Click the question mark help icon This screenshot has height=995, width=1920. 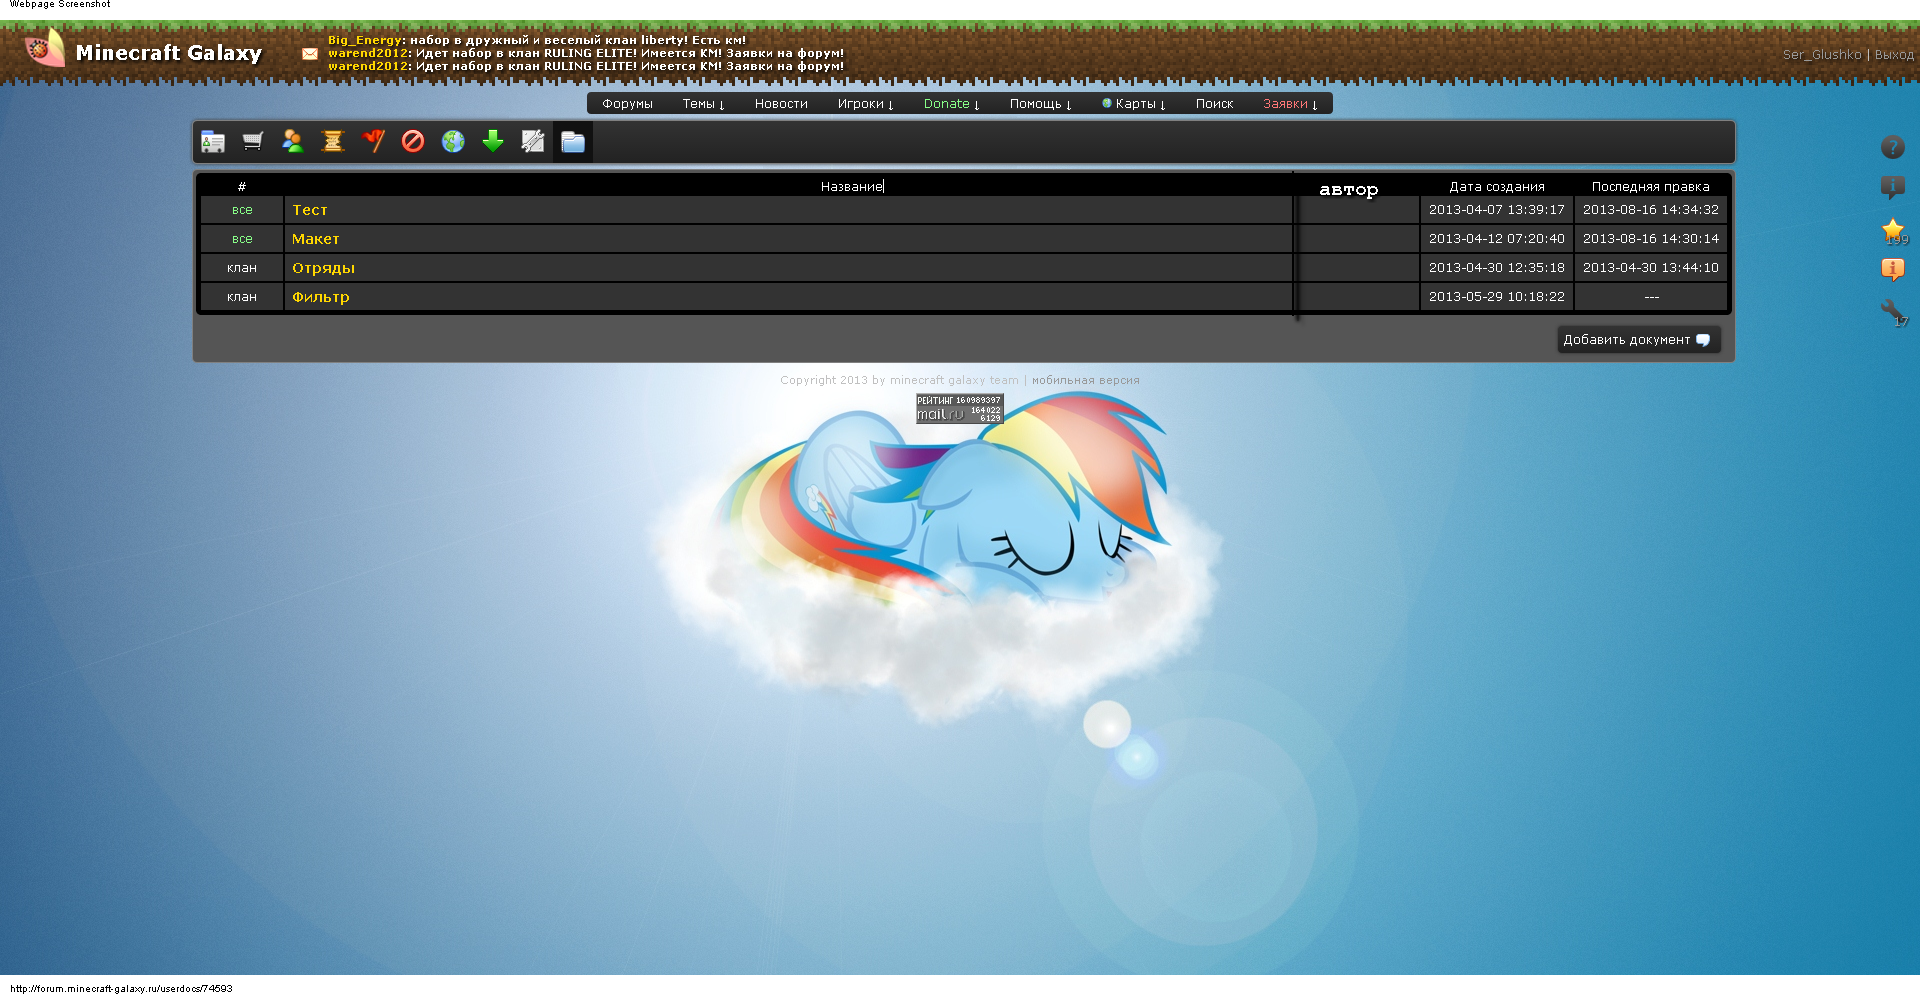[x=1893, y=147]
